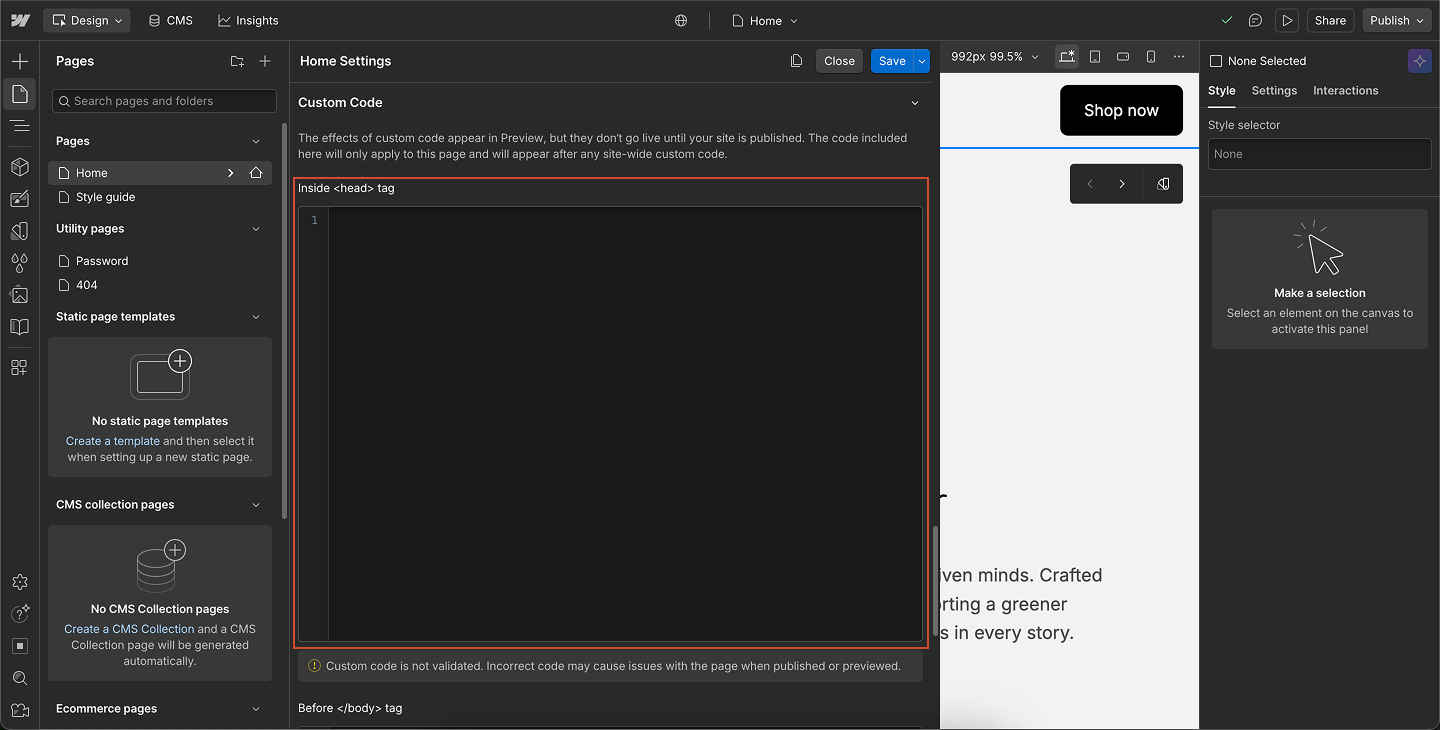1440x730 pixels.
Task: Open the Save options dropdown arrow
Action: coord(922,61)
